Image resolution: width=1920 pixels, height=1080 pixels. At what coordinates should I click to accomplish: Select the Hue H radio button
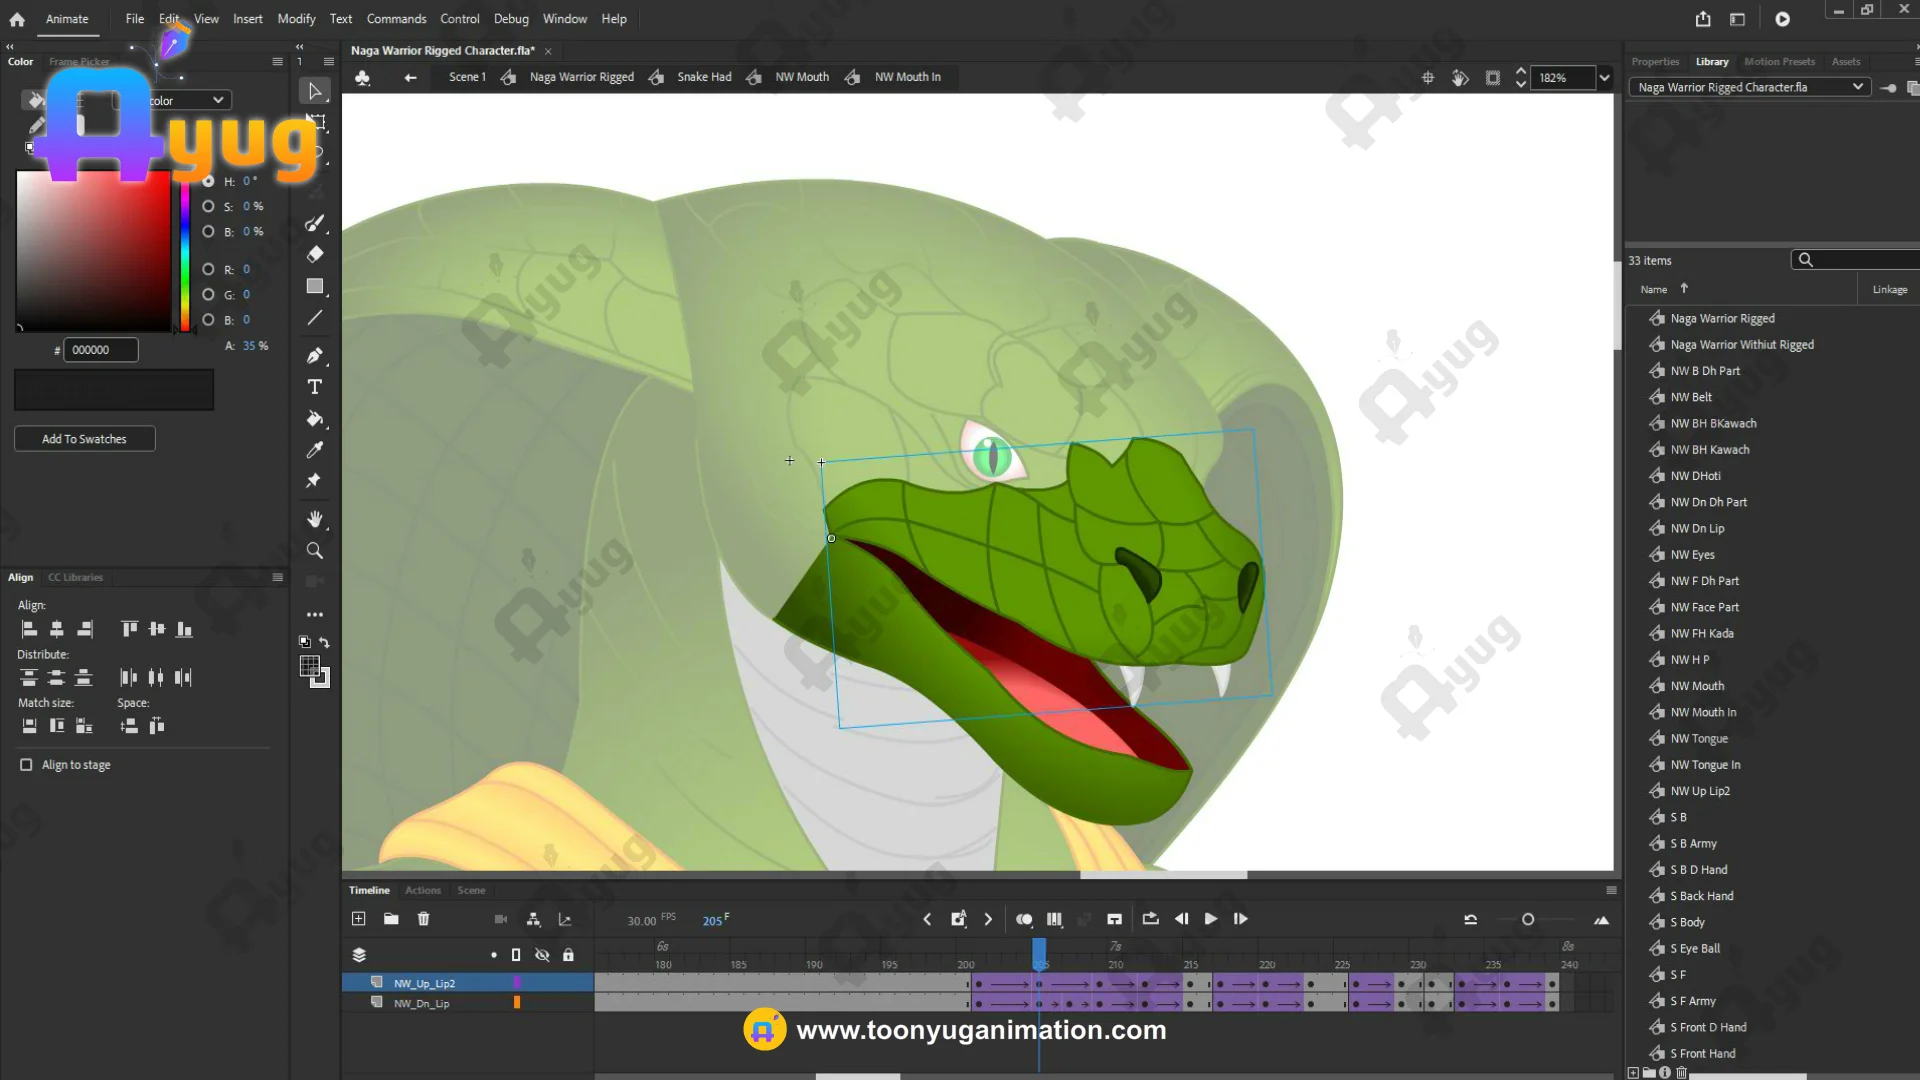[208, 181]
